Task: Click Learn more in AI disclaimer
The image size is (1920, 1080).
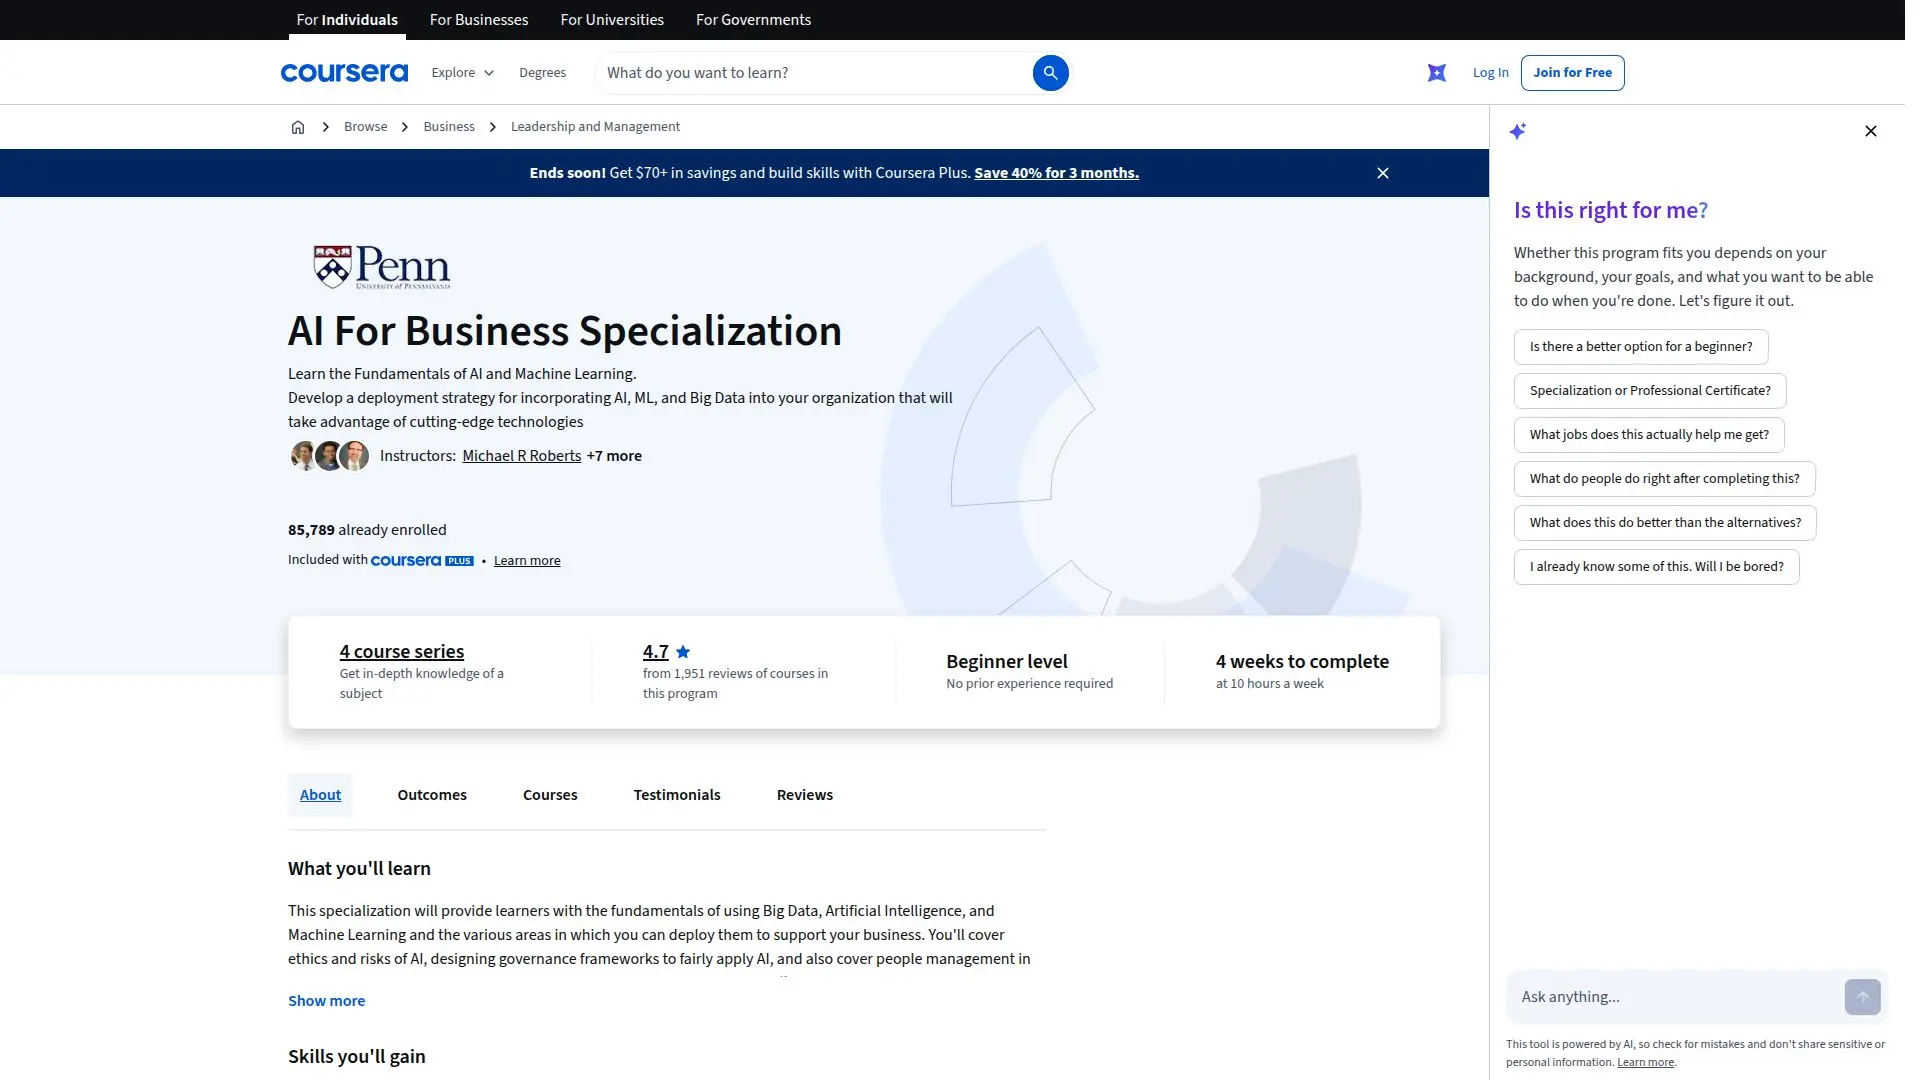Action: [1645, 1063]
